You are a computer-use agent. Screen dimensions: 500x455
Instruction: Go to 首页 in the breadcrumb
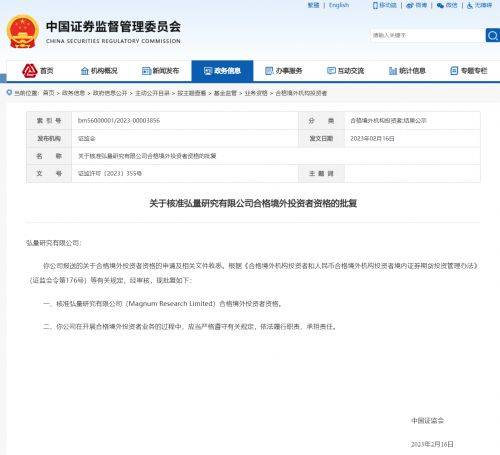coord(49,93)
